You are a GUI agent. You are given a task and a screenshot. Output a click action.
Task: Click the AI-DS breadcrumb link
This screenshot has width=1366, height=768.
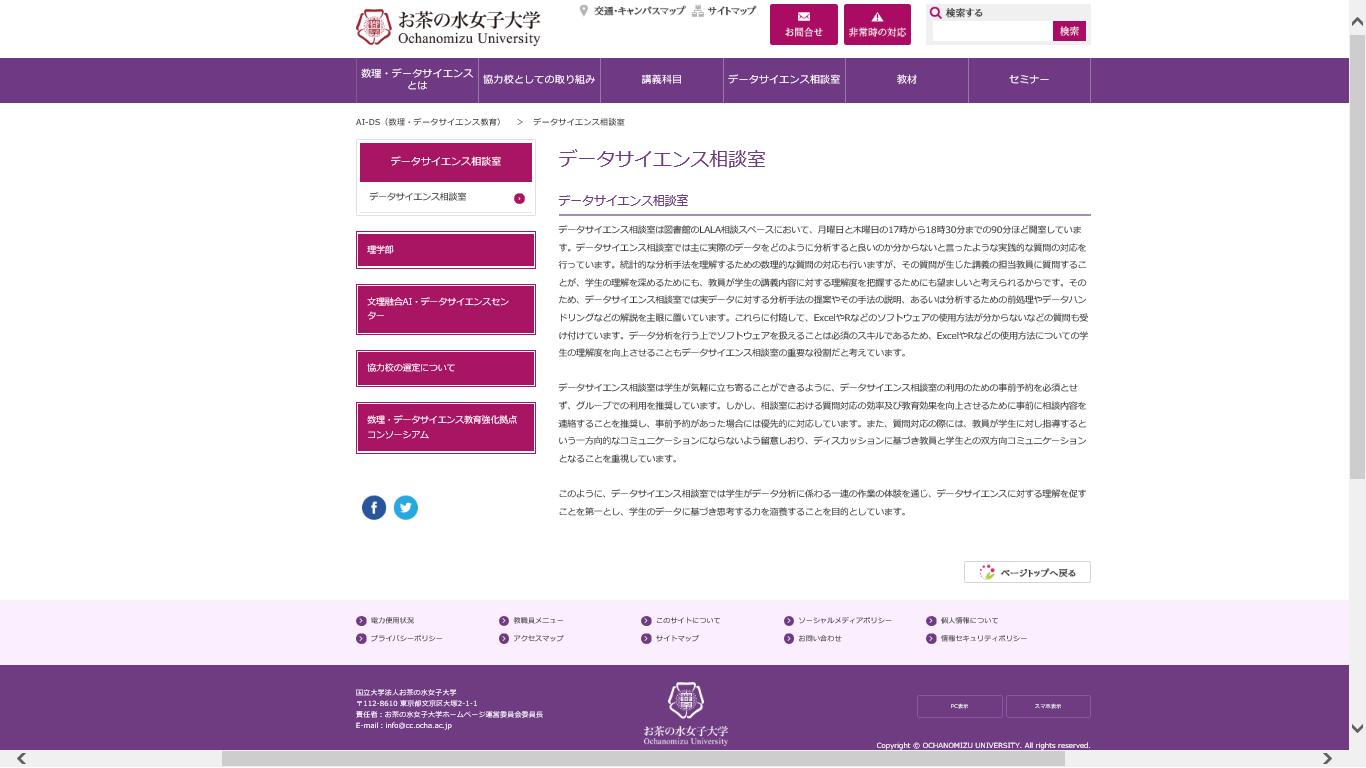(x=429, y=122)
